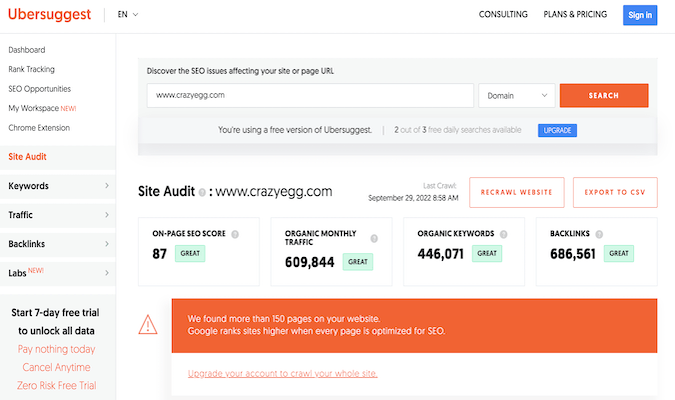
Task: Click info icon beside Organic Monthly Traffic
Action: click(x=374, y=239)
